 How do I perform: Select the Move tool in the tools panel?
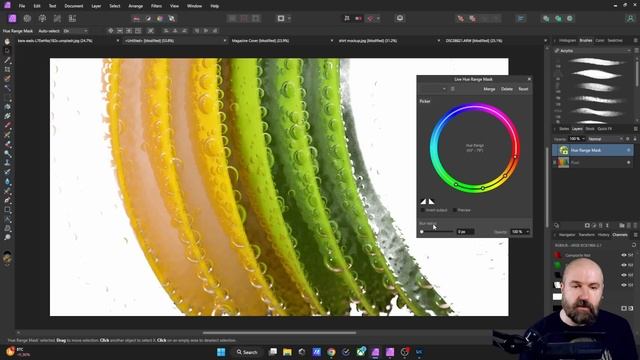pos(7,51)
